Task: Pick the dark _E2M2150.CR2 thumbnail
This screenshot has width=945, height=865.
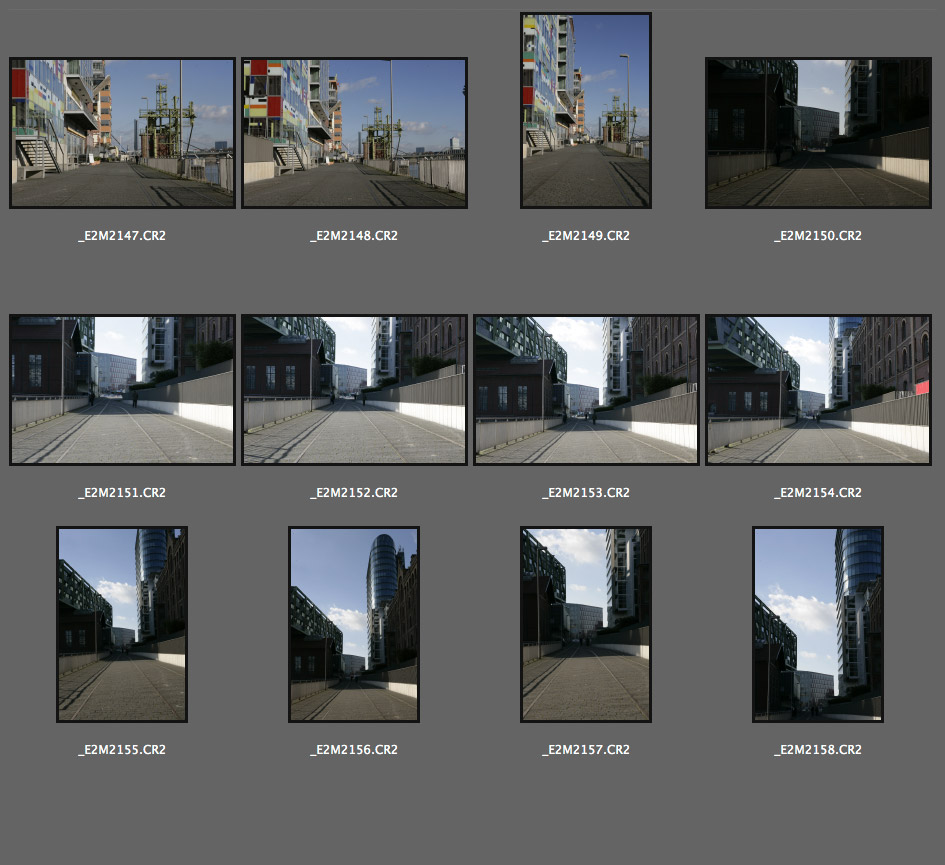Action: (818, 133)
